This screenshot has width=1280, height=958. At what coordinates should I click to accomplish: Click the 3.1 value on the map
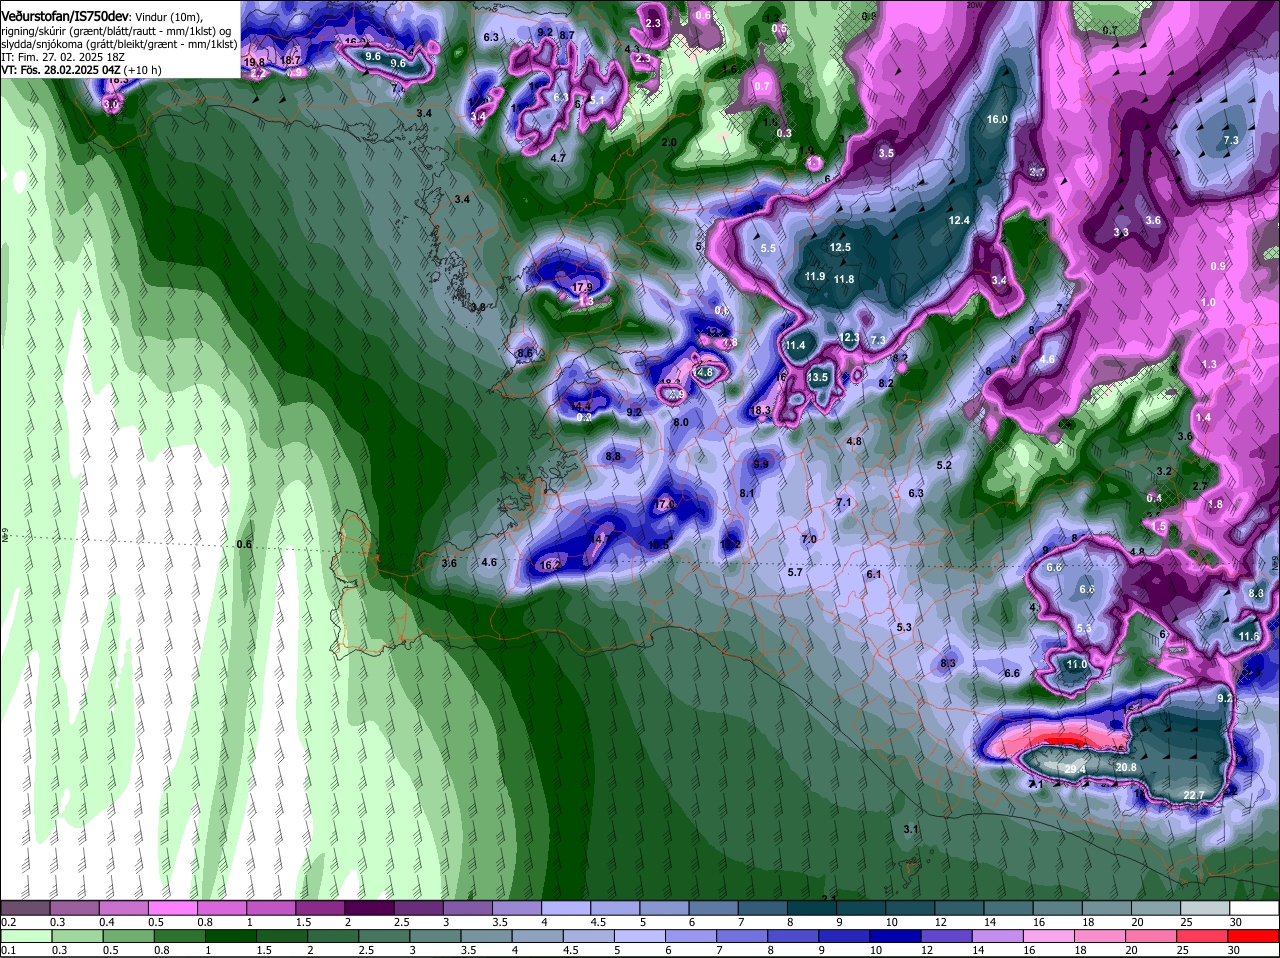[x=910, y=829]
